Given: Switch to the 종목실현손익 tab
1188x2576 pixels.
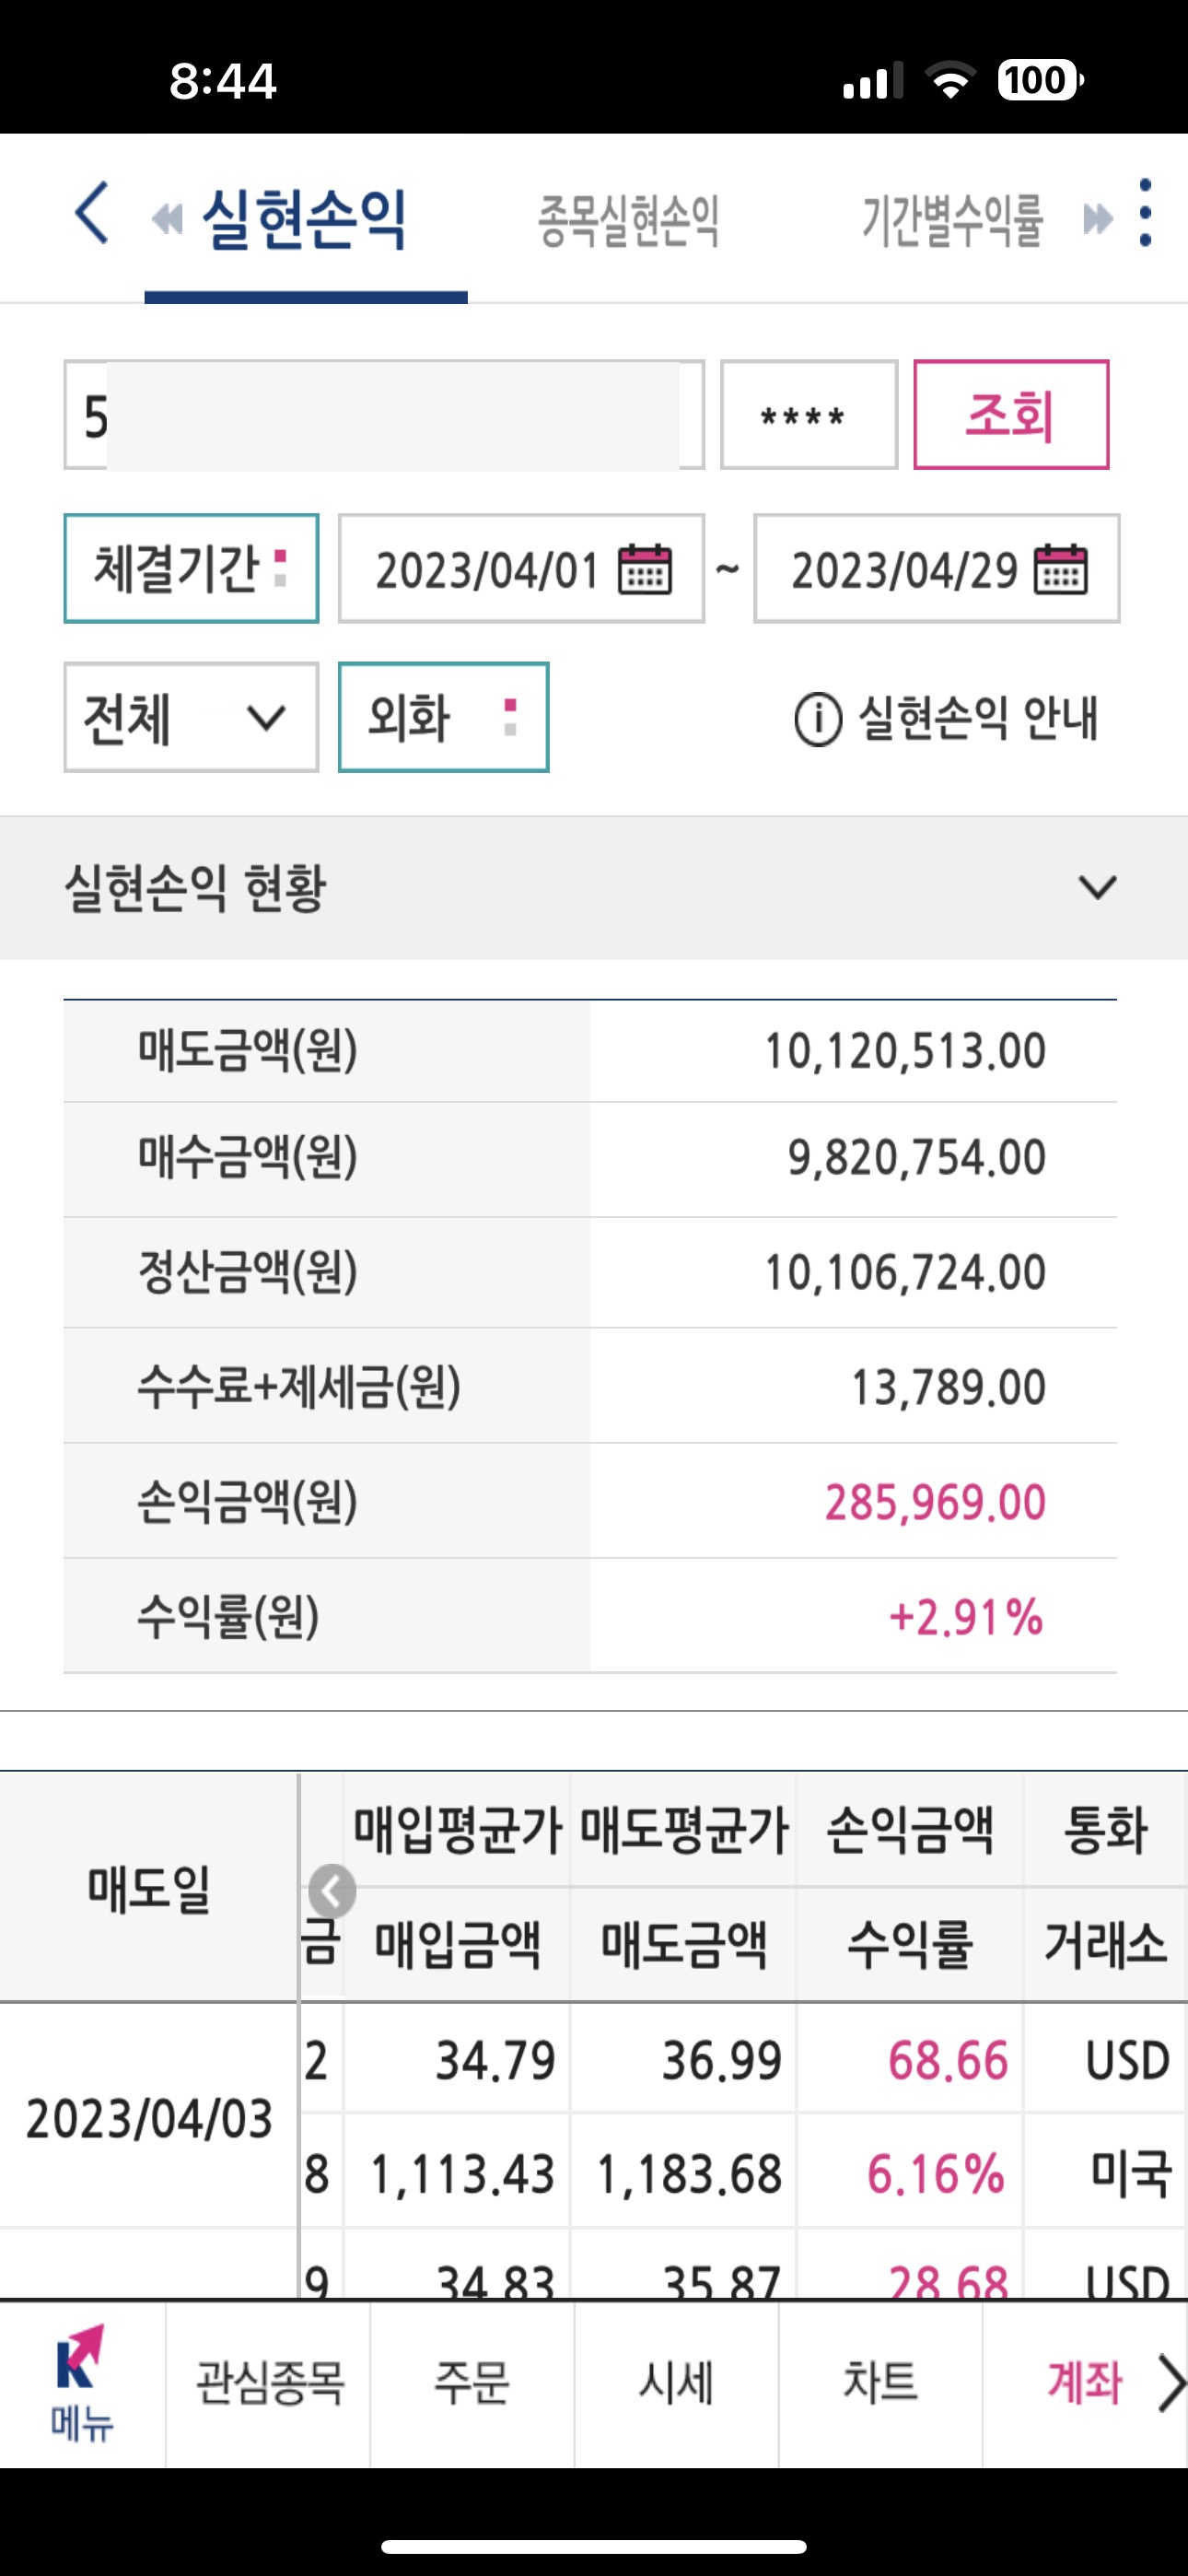Looking at the screenshot, I should point(629,220).
